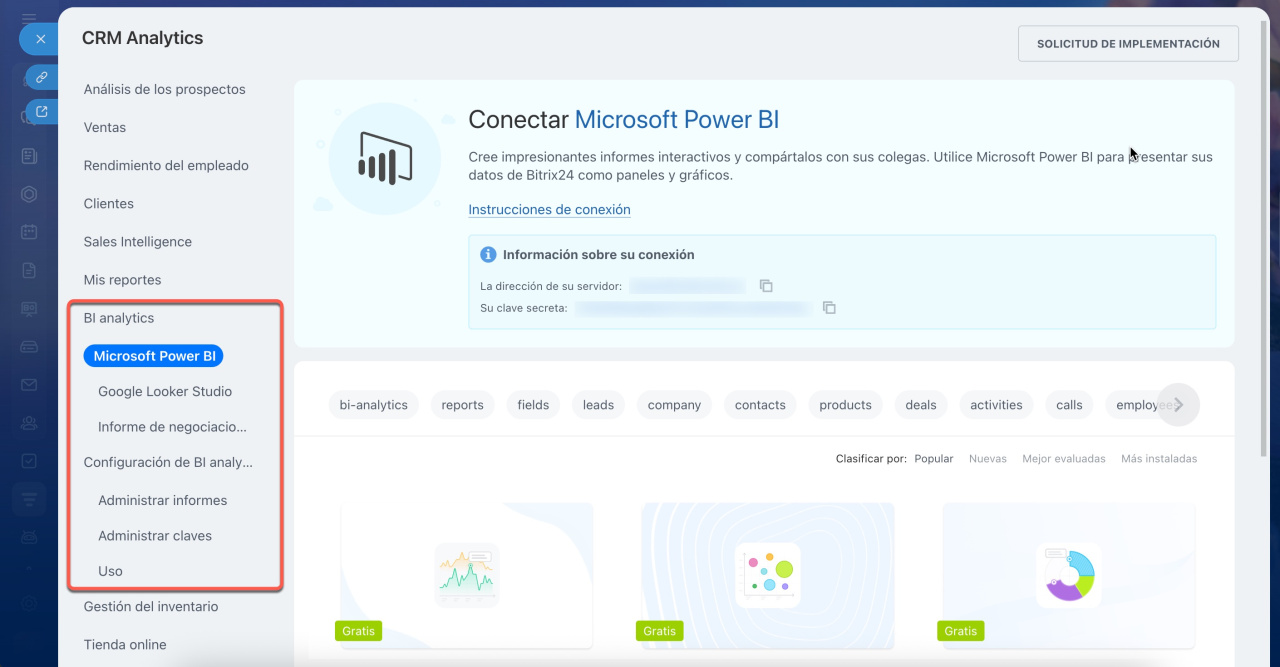Open the donut chart app card
The width and height of the screenshot is (1280, 667).
point(1069,574)
